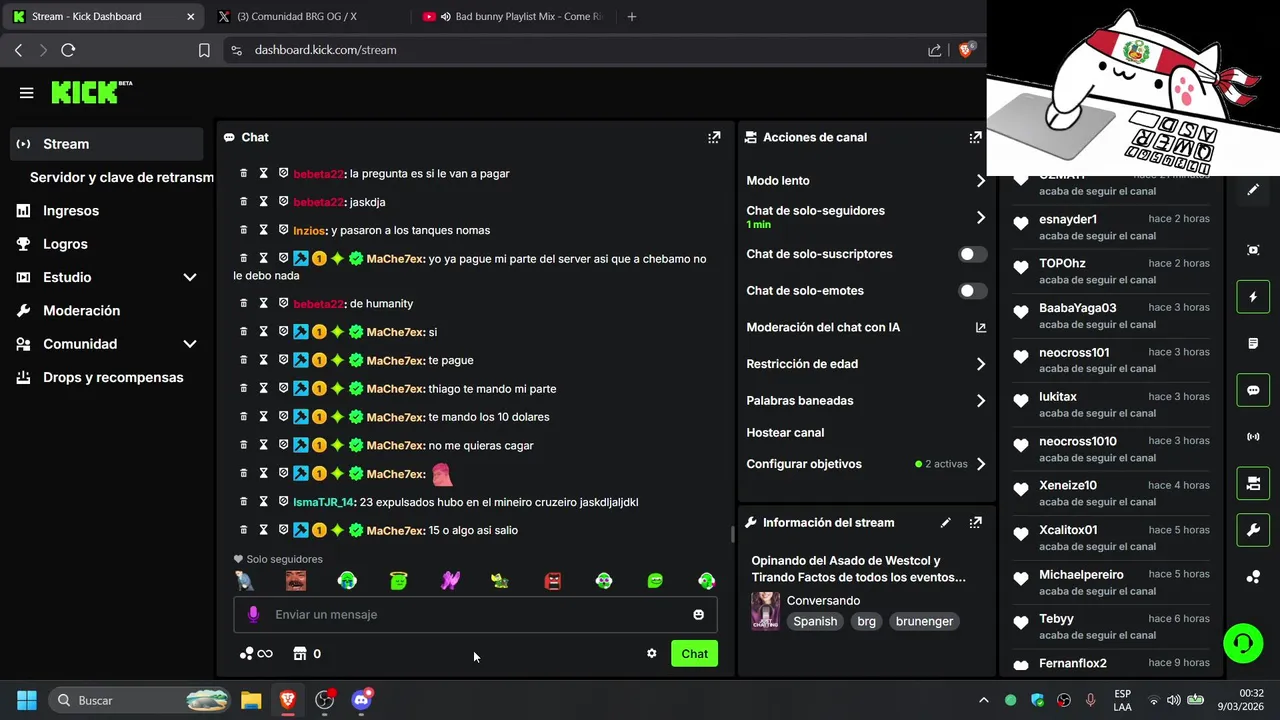Open the green headset support button
The width and height of the screenshot is (1280, 720).
[x=1243, y=643]
